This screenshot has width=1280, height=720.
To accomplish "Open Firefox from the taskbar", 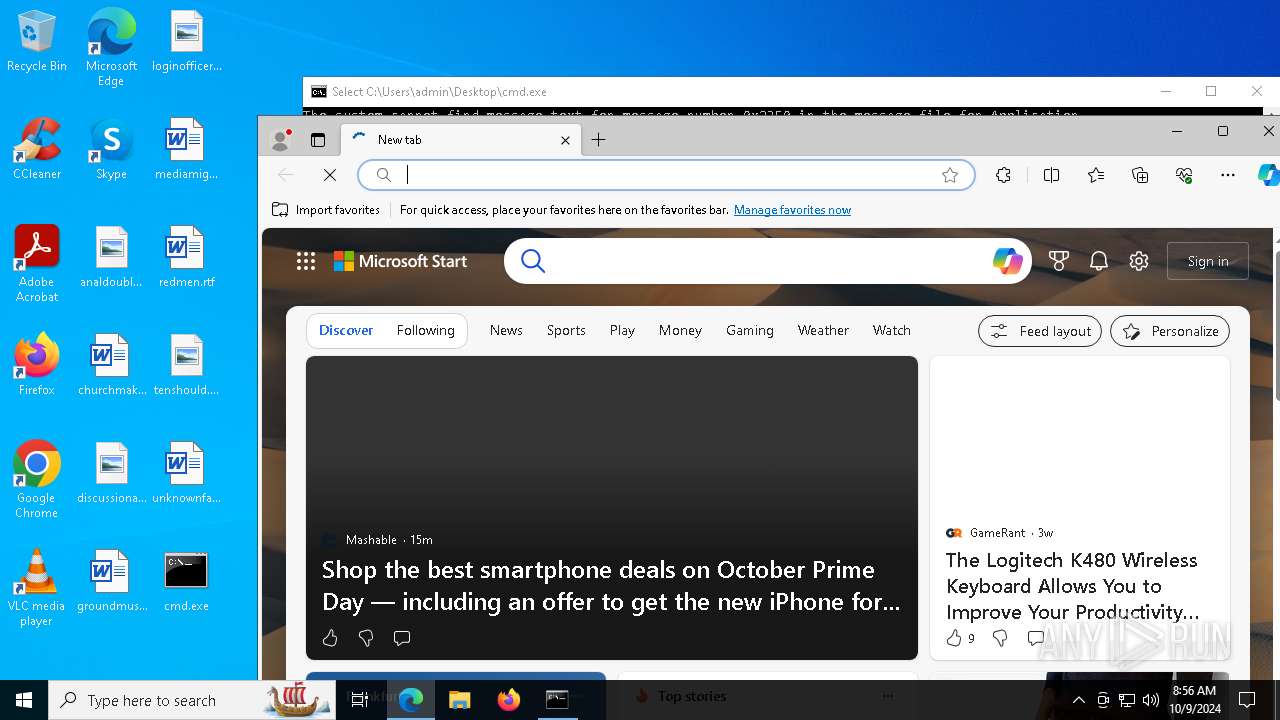I will (x=509, y=700).
